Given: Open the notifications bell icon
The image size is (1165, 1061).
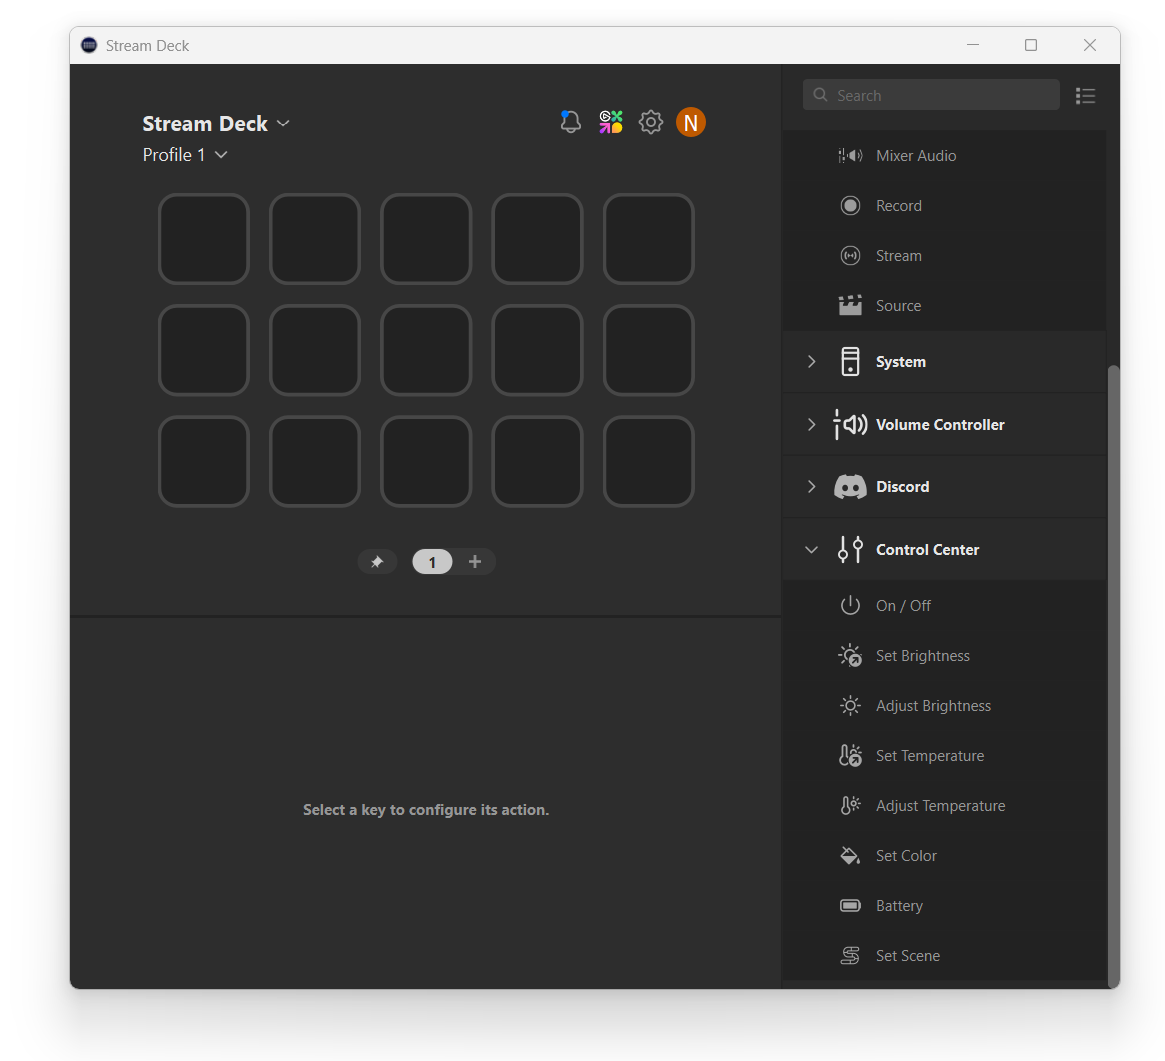Looking at the screenshot, I should (570, 122).
